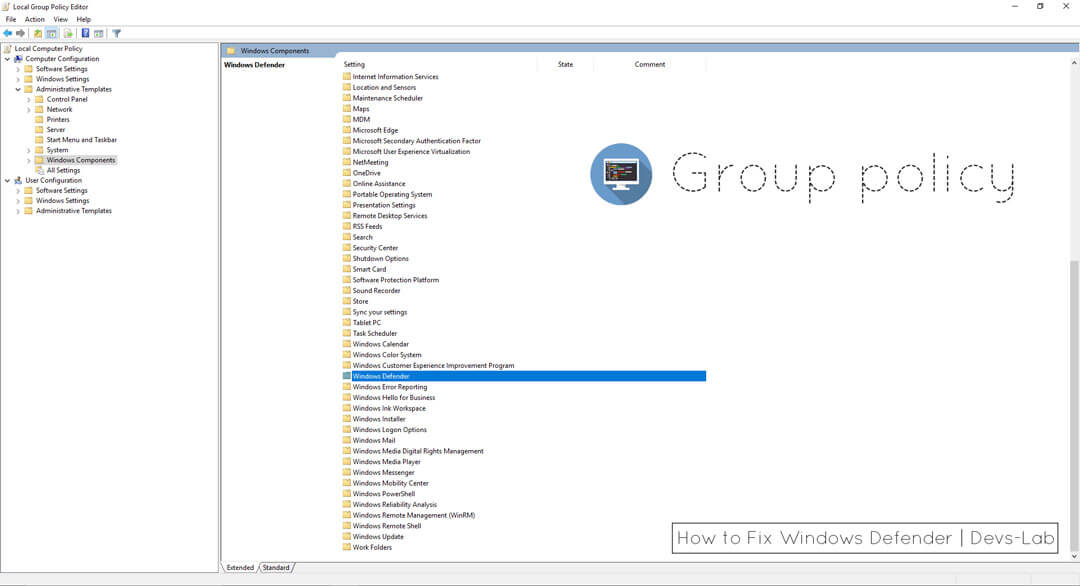The width and height of the screenshot is (1080, 586).
Task: Select the Security Center folder
Action: tap(375, 248)
